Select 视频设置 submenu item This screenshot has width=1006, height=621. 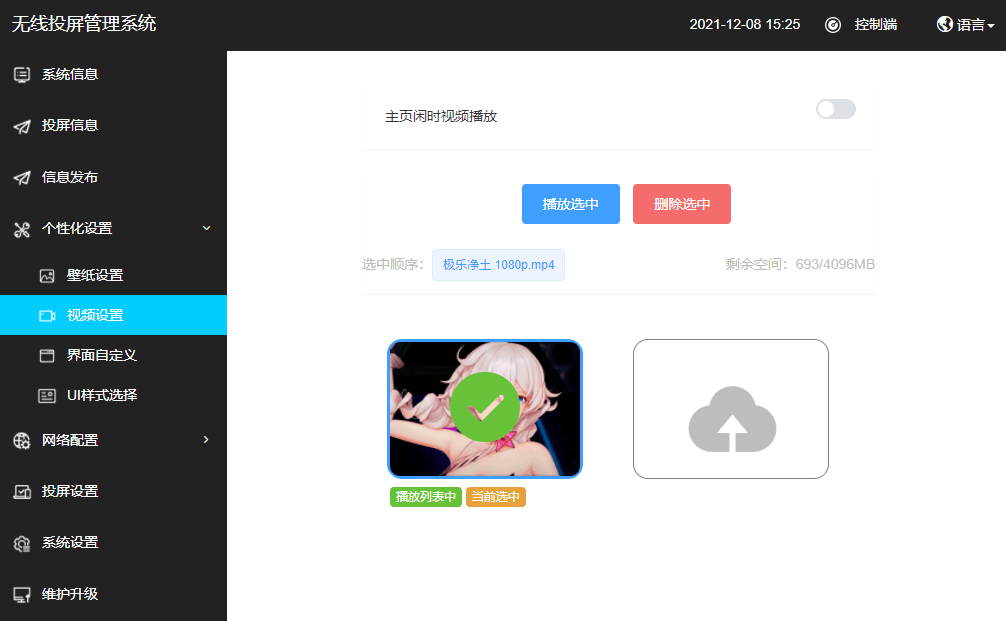point(114,315)
